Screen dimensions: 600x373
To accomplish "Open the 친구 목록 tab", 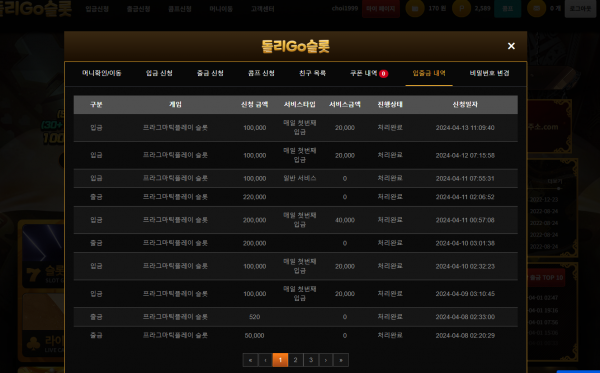I will click(x=312, y=73).
